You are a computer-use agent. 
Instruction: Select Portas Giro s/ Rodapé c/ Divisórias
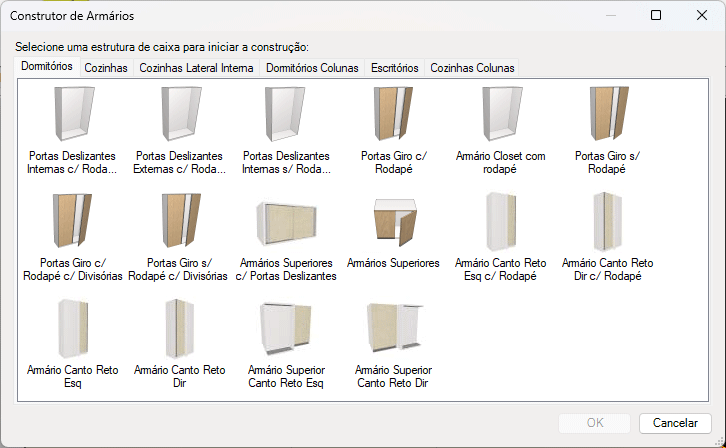click(178, 223)
